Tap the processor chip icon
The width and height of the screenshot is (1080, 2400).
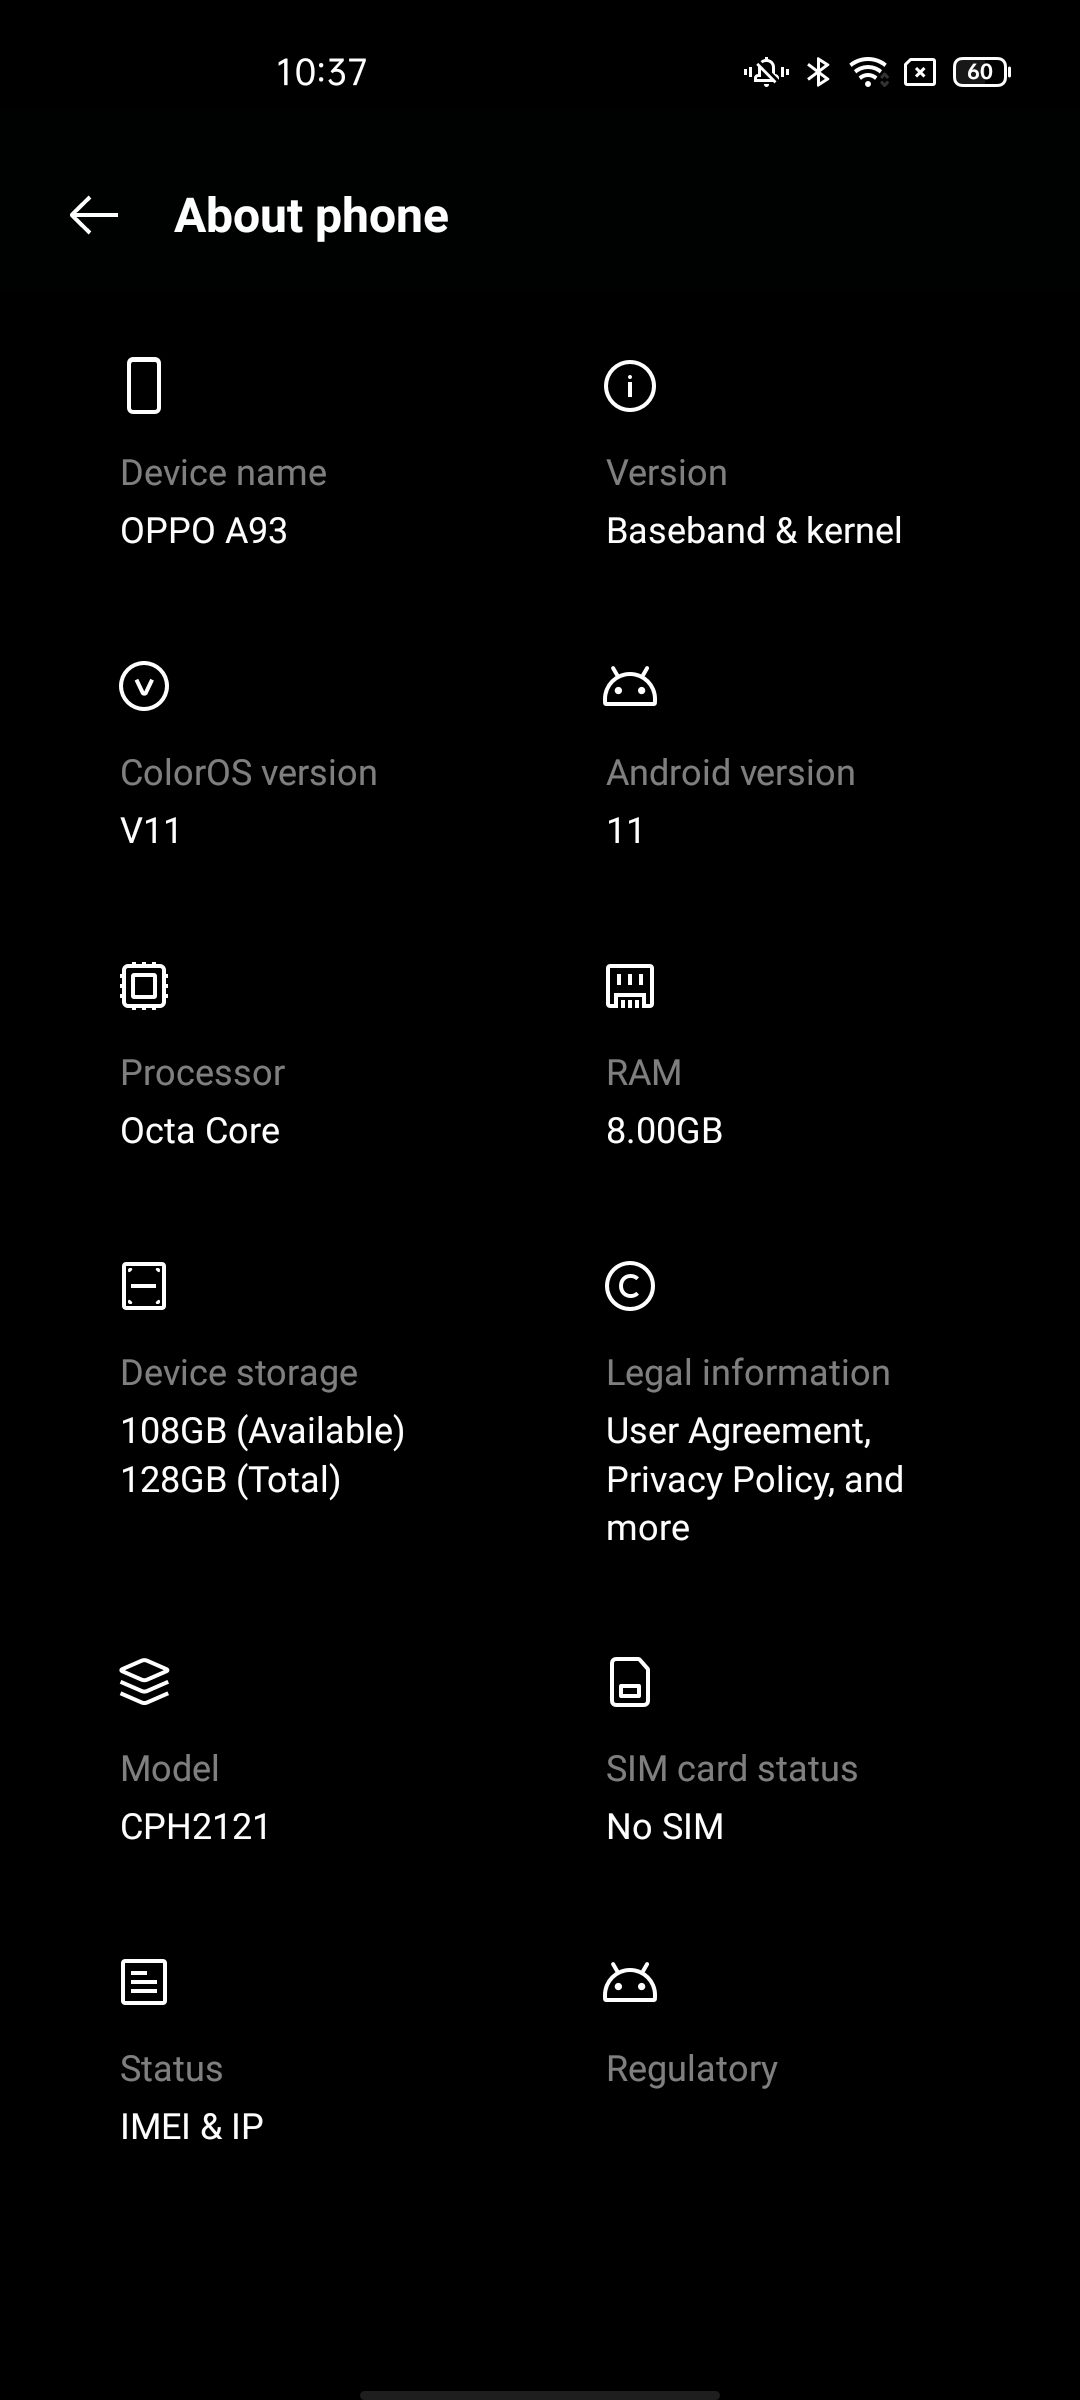tap(144, 986)
